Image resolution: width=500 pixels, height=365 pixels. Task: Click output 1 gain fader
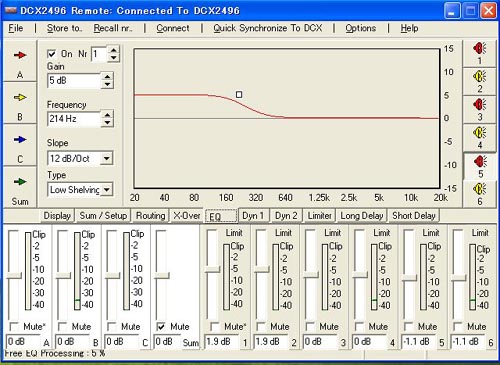(x=212, y=269)
